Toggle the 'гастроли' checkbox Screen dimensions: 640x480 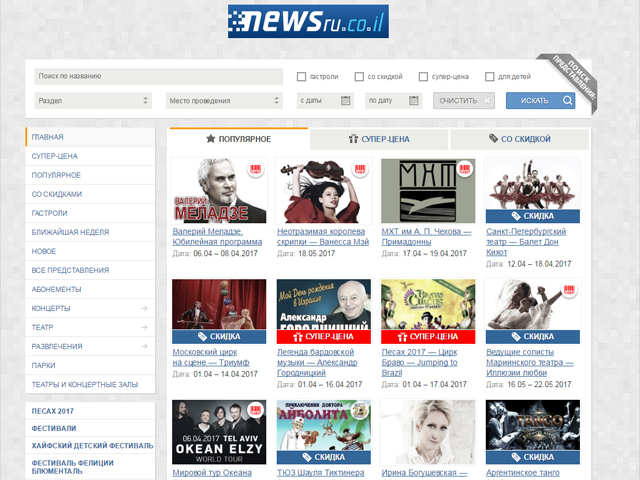pos(301,76)
